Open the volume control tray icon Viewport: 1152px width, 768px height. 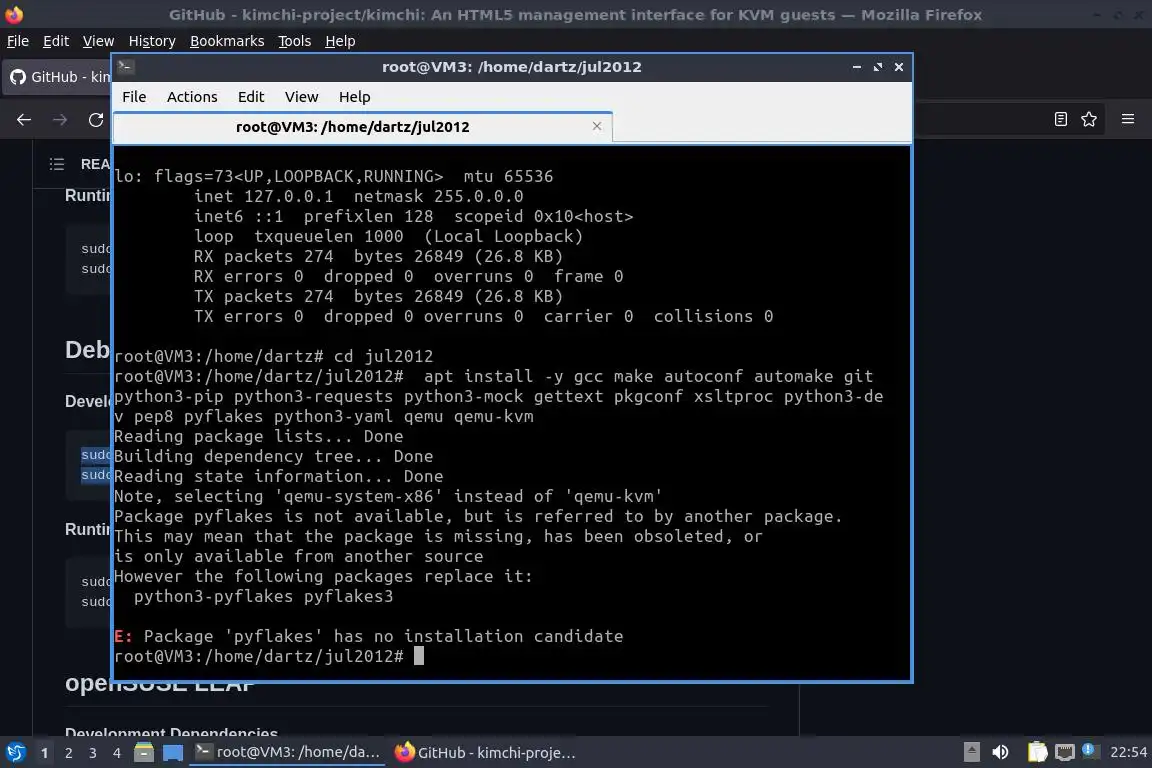pos(1000,752)
